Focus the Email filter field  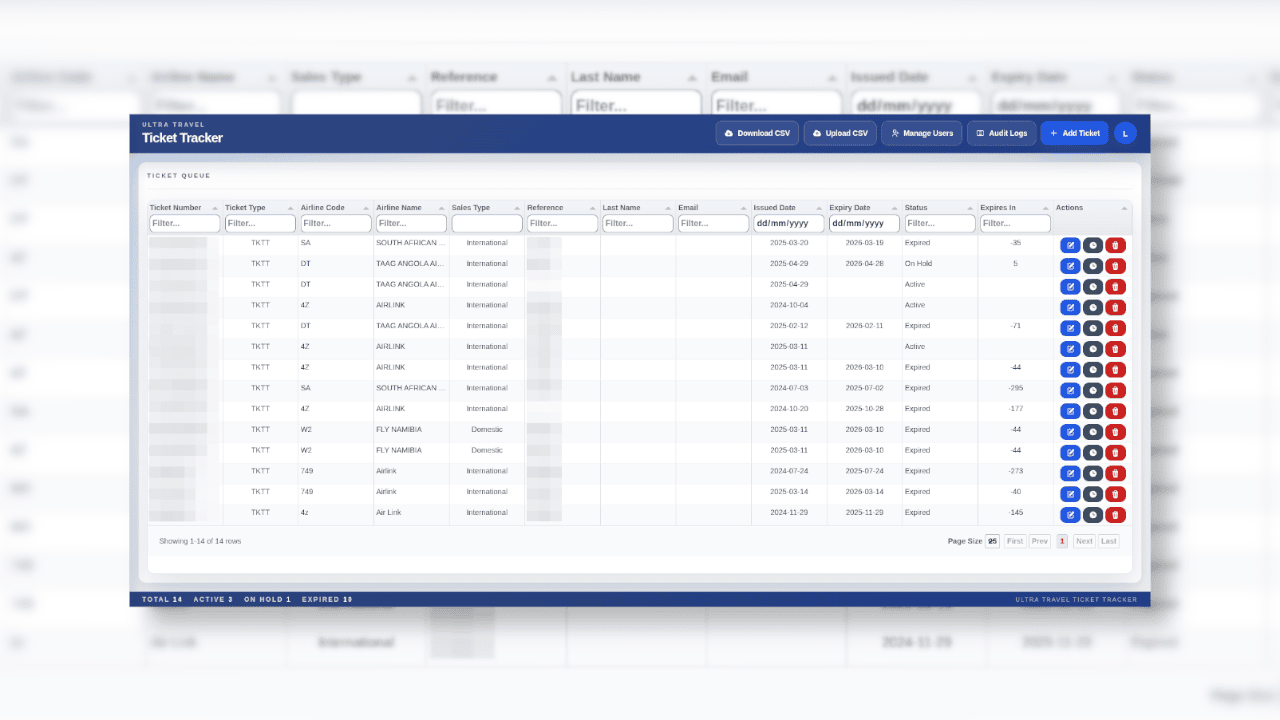(714, 224)
